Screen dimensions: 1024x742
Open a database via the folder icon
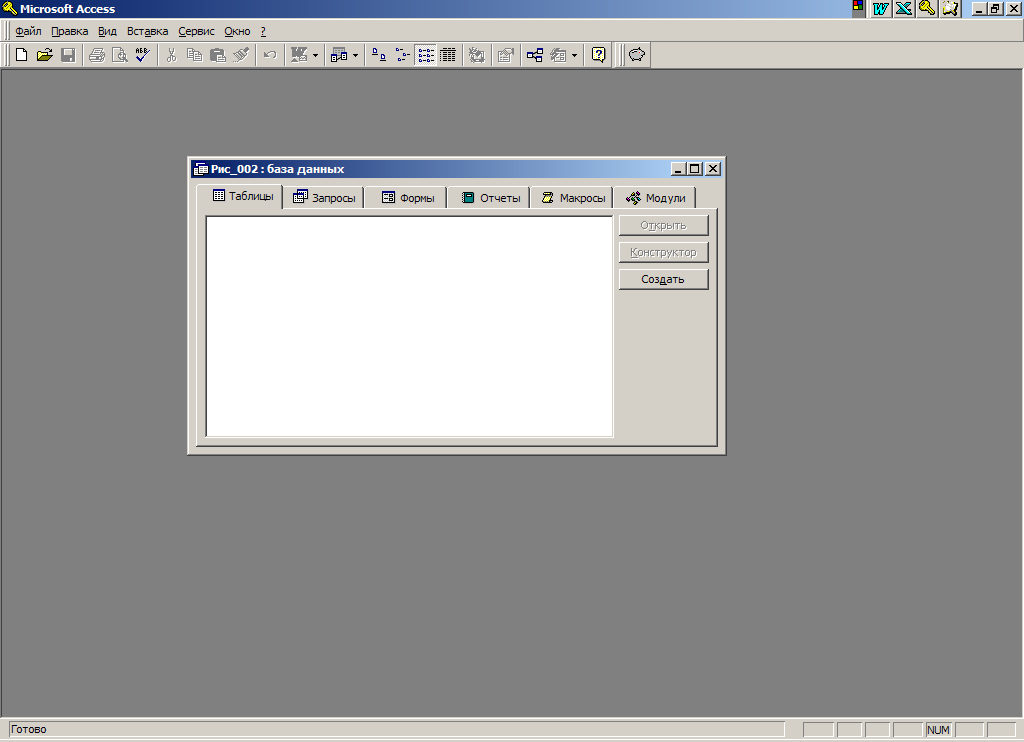[x=44, y=55]
